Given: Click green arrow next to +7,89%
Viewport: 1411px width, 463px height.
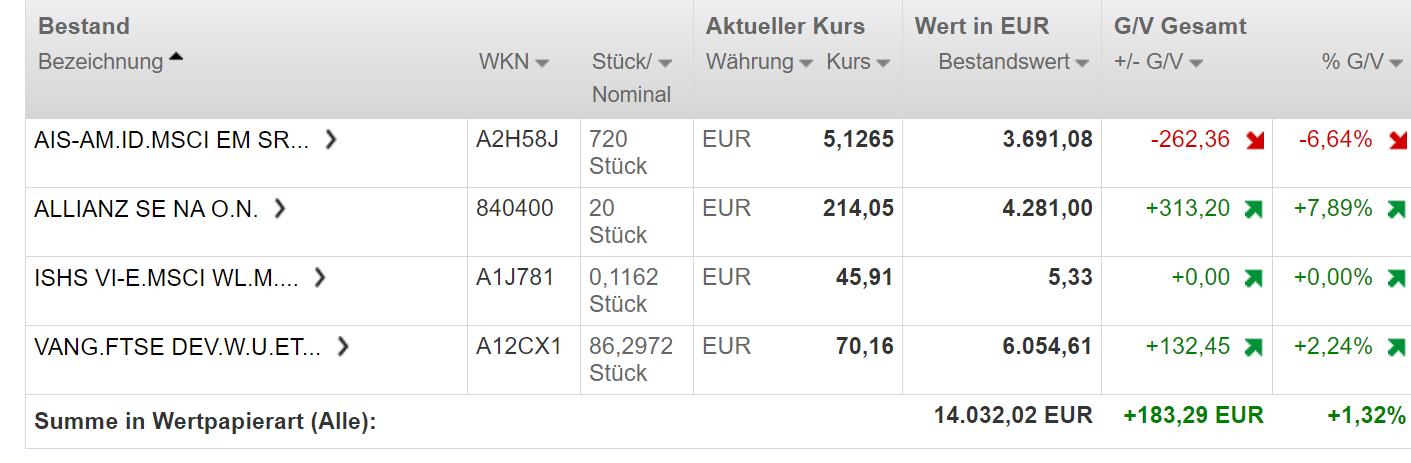Looking at the screenshot, I should click(x=1394, y=210).
